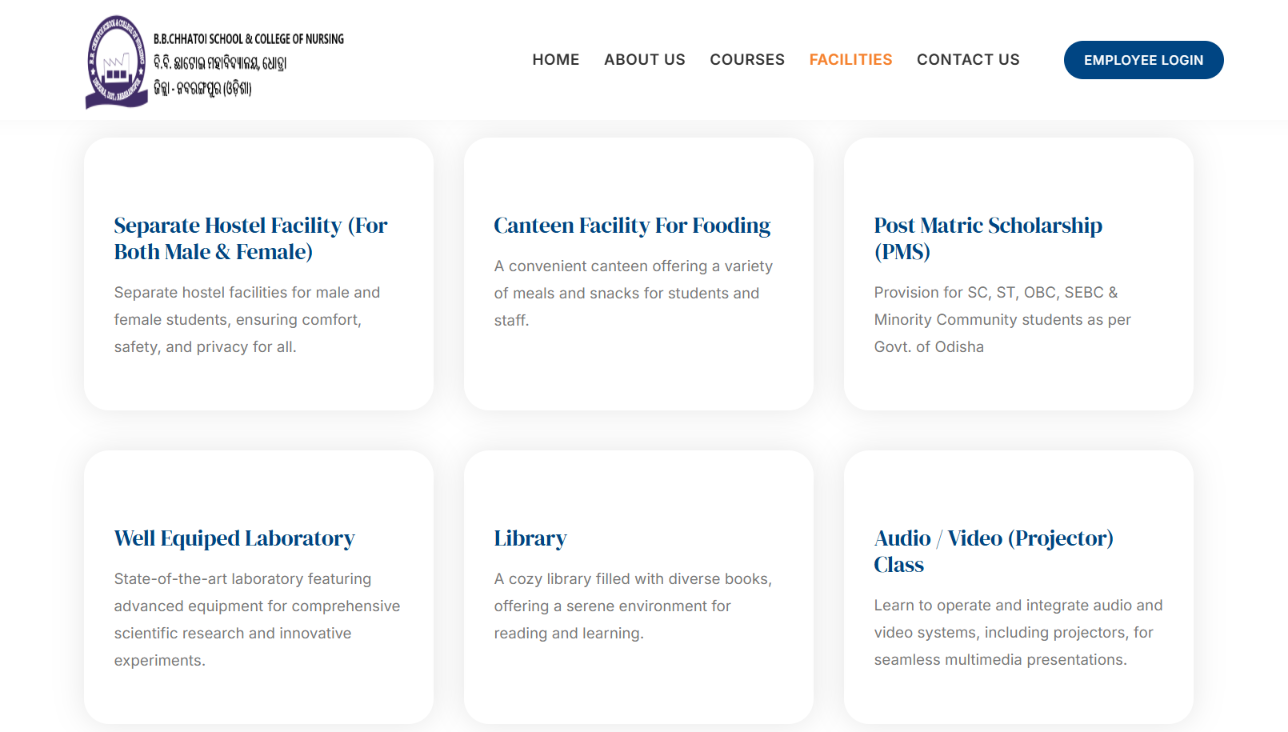Screen dimensions: 1288x732
Task: Click the state-of-the-art laboratory description
Action: (256, 619)
